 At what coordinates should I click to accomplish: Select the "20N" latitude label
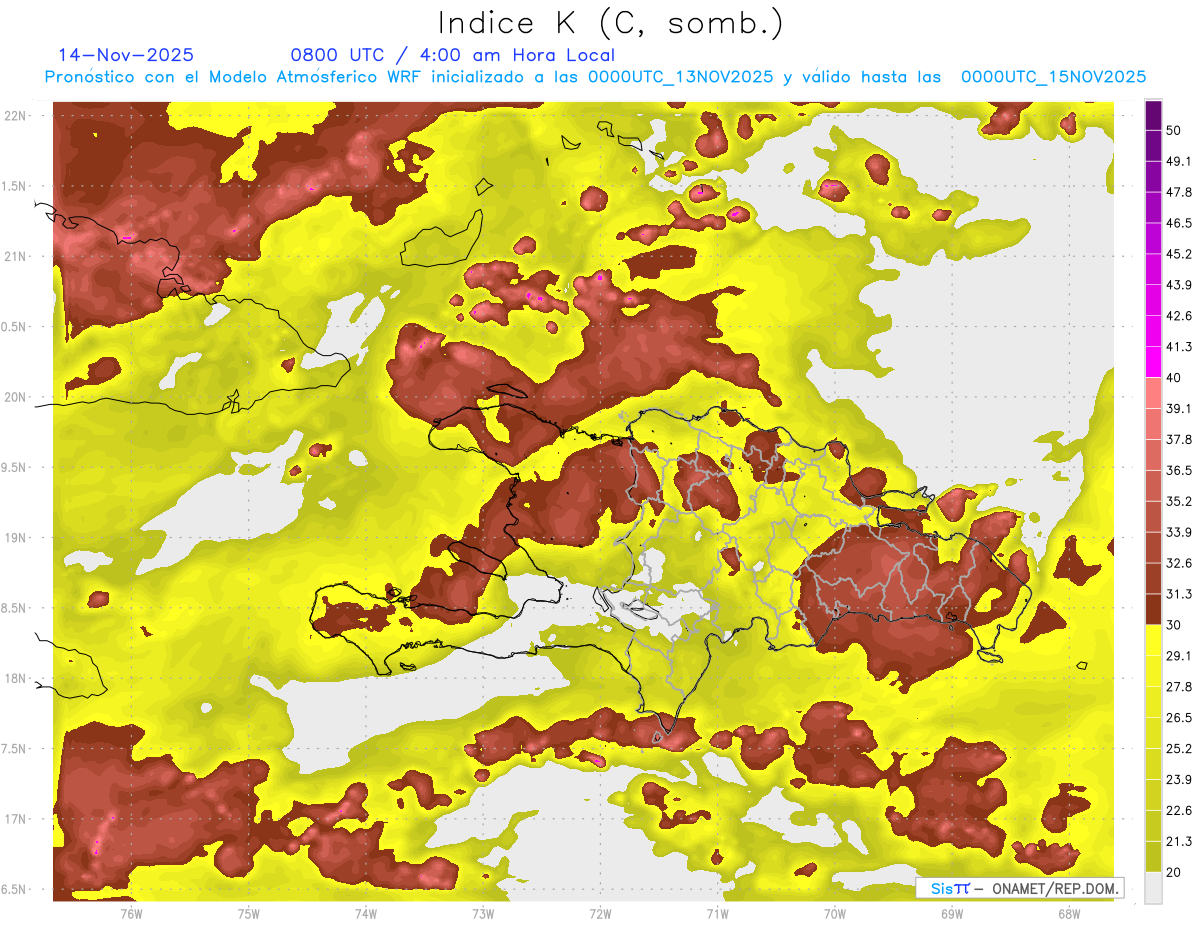[15, 397]
